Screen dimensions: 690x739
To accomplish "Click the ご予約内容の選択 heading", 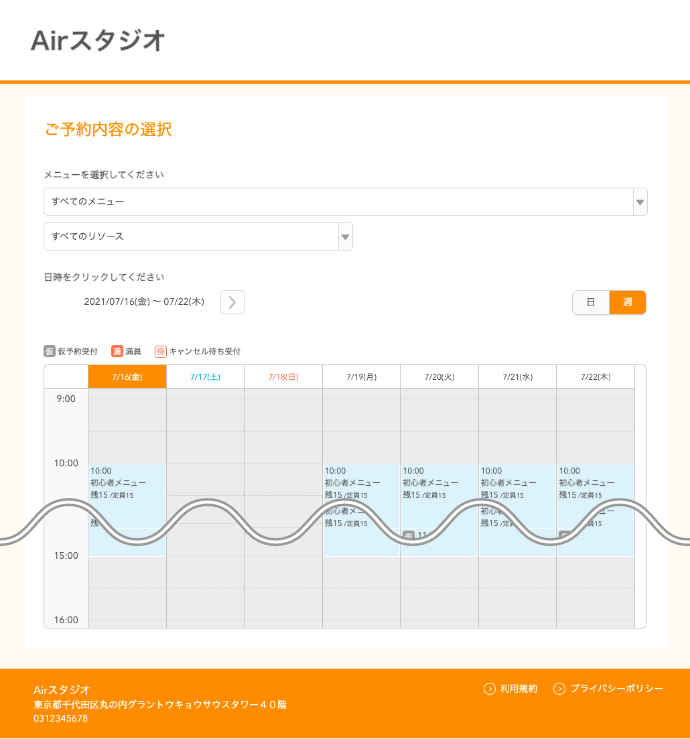I will point(108,129).
